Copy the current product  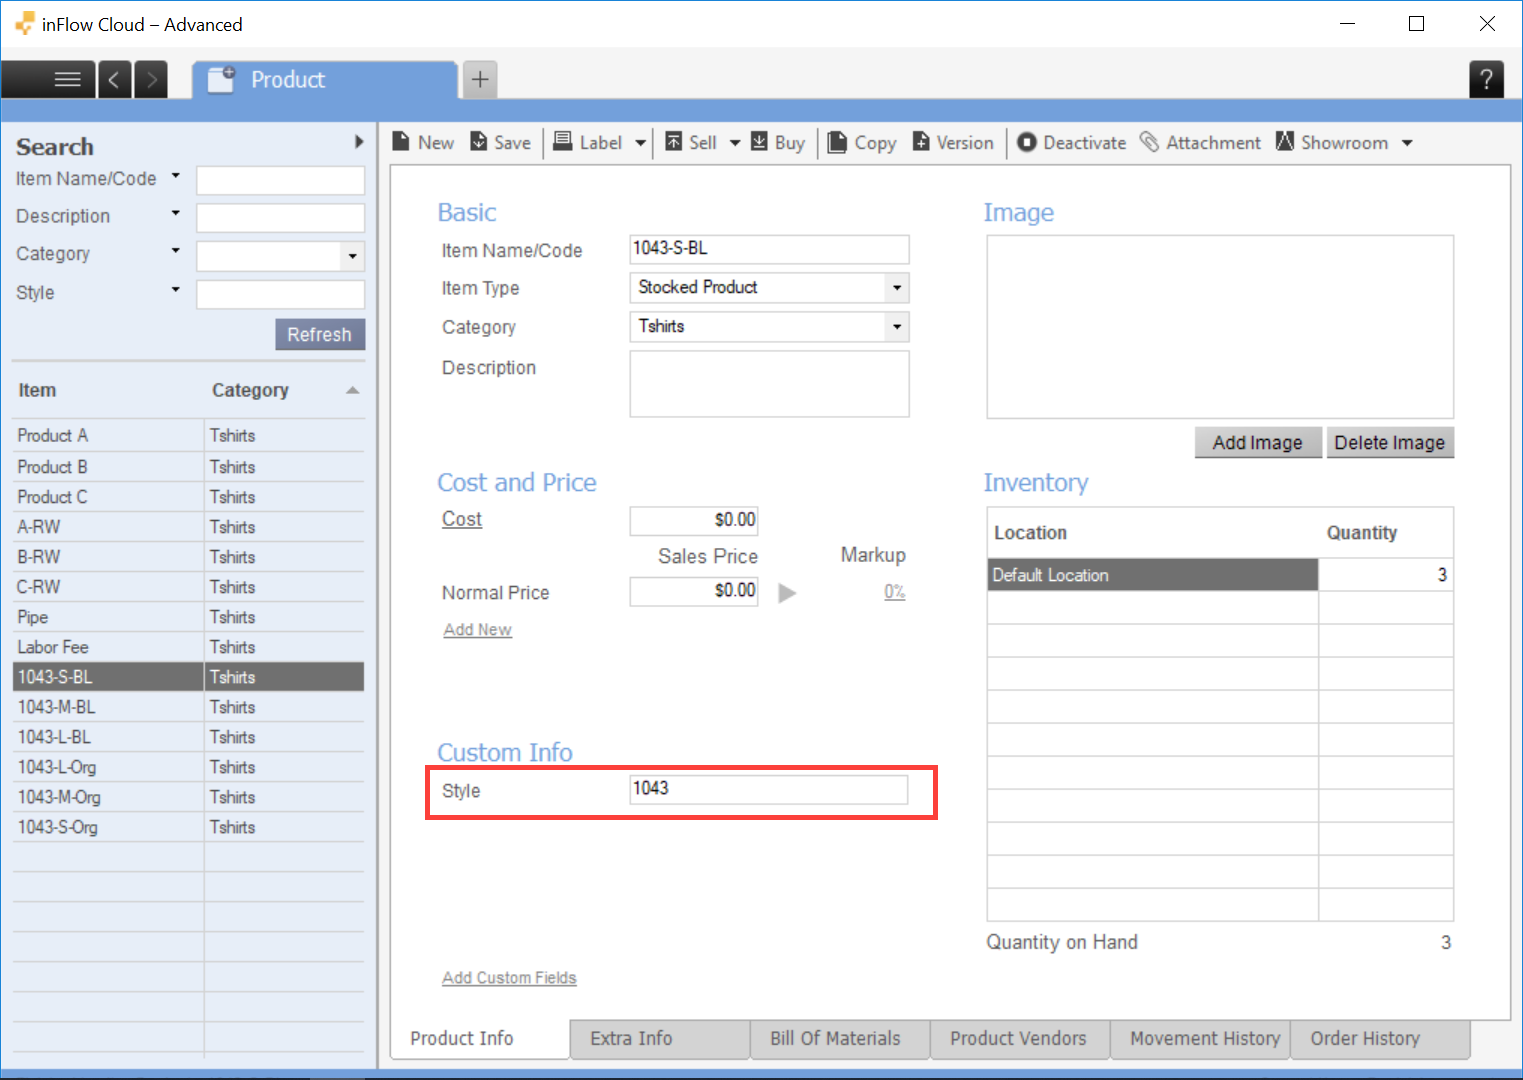pos(862,142)
